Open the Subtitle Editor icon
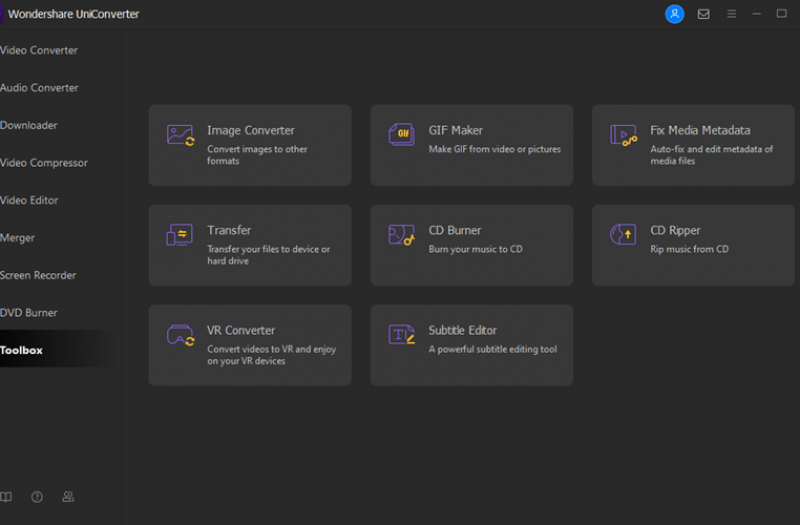The image size is (800, 525). (402, 335)
